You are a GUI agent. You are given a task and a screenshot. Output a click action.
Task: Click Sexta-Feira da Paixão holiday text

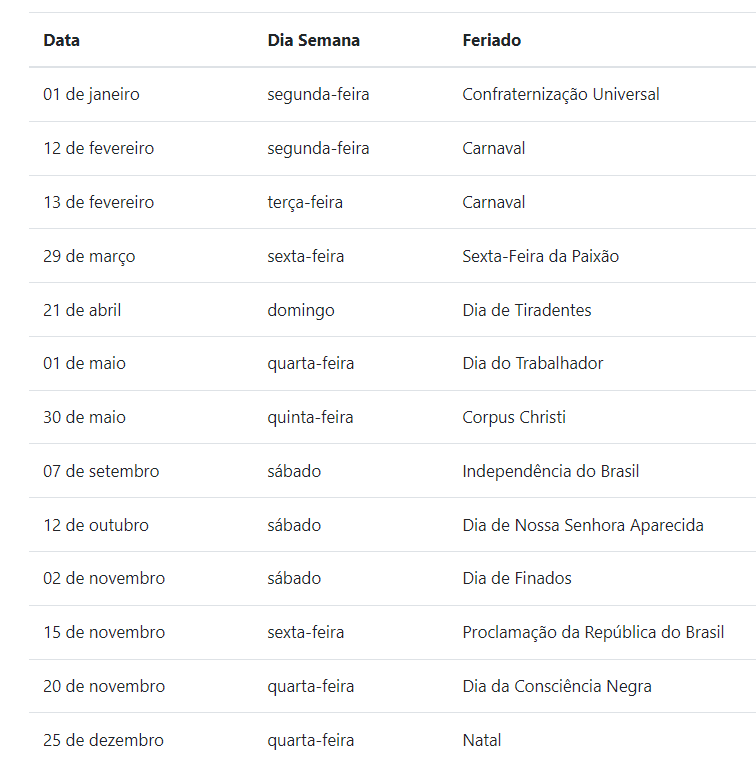click(x=540, y=256)
